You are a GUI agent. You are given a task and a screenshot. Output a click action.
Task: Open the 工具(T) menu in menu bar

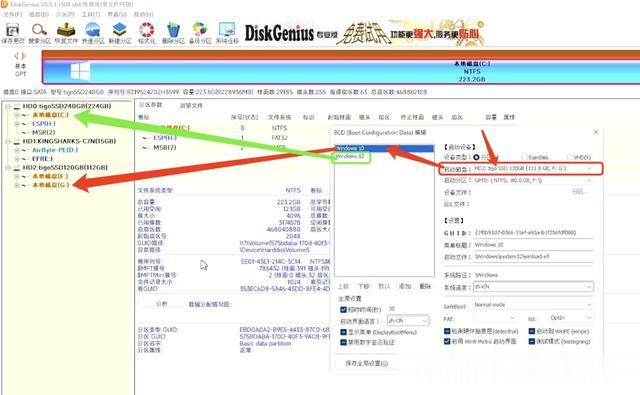point(91,14)
